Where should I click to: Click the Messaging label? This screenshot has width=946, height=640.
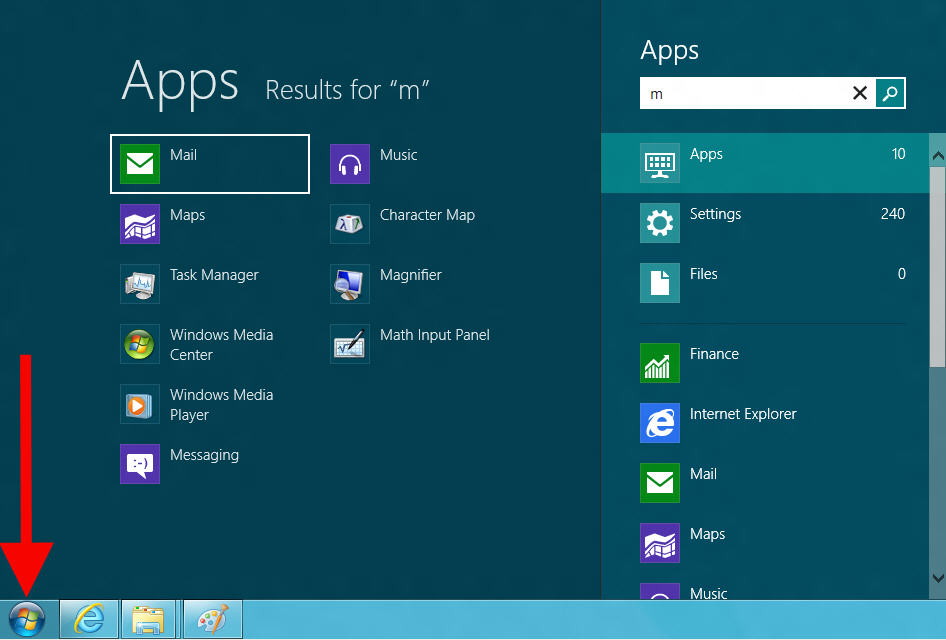(x=205, y=455)
